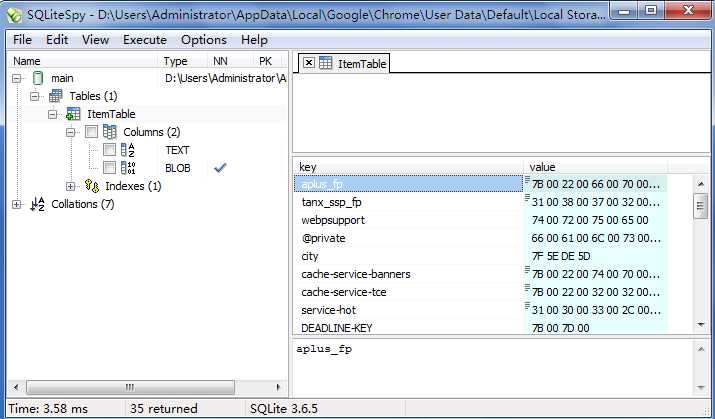The width and height of the screenshot is (715, 419).
Task: Click the Tables folder icon
Action: pos(56,96)
